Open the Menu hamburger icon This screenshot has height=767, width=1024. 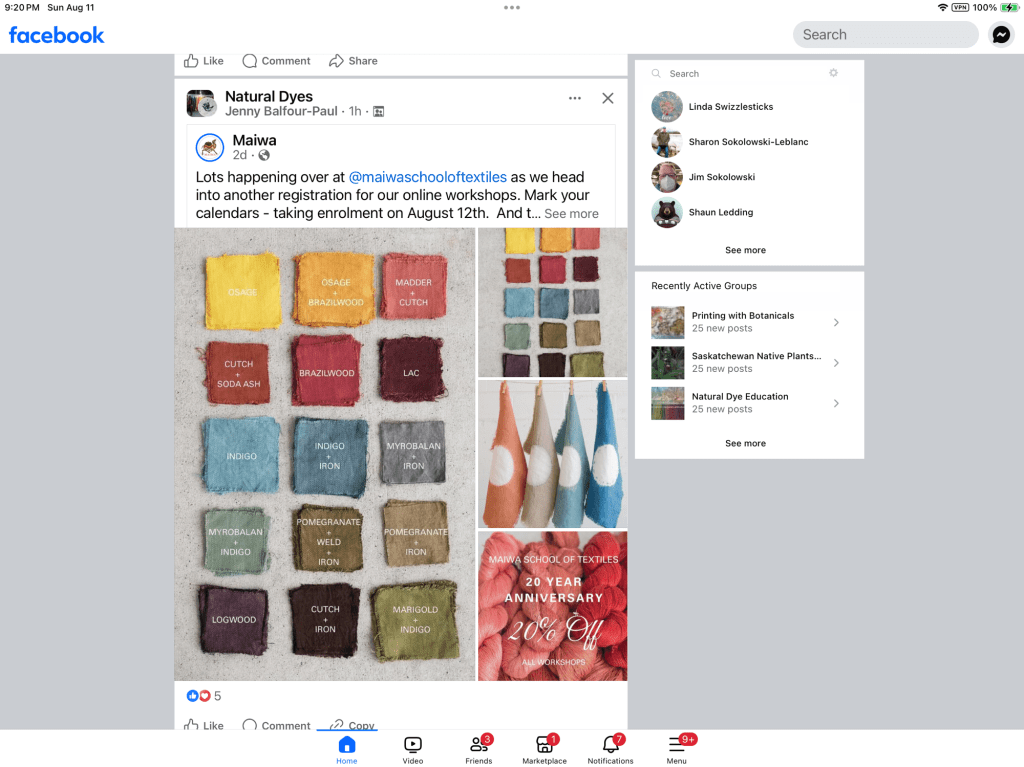click(676, 745)
